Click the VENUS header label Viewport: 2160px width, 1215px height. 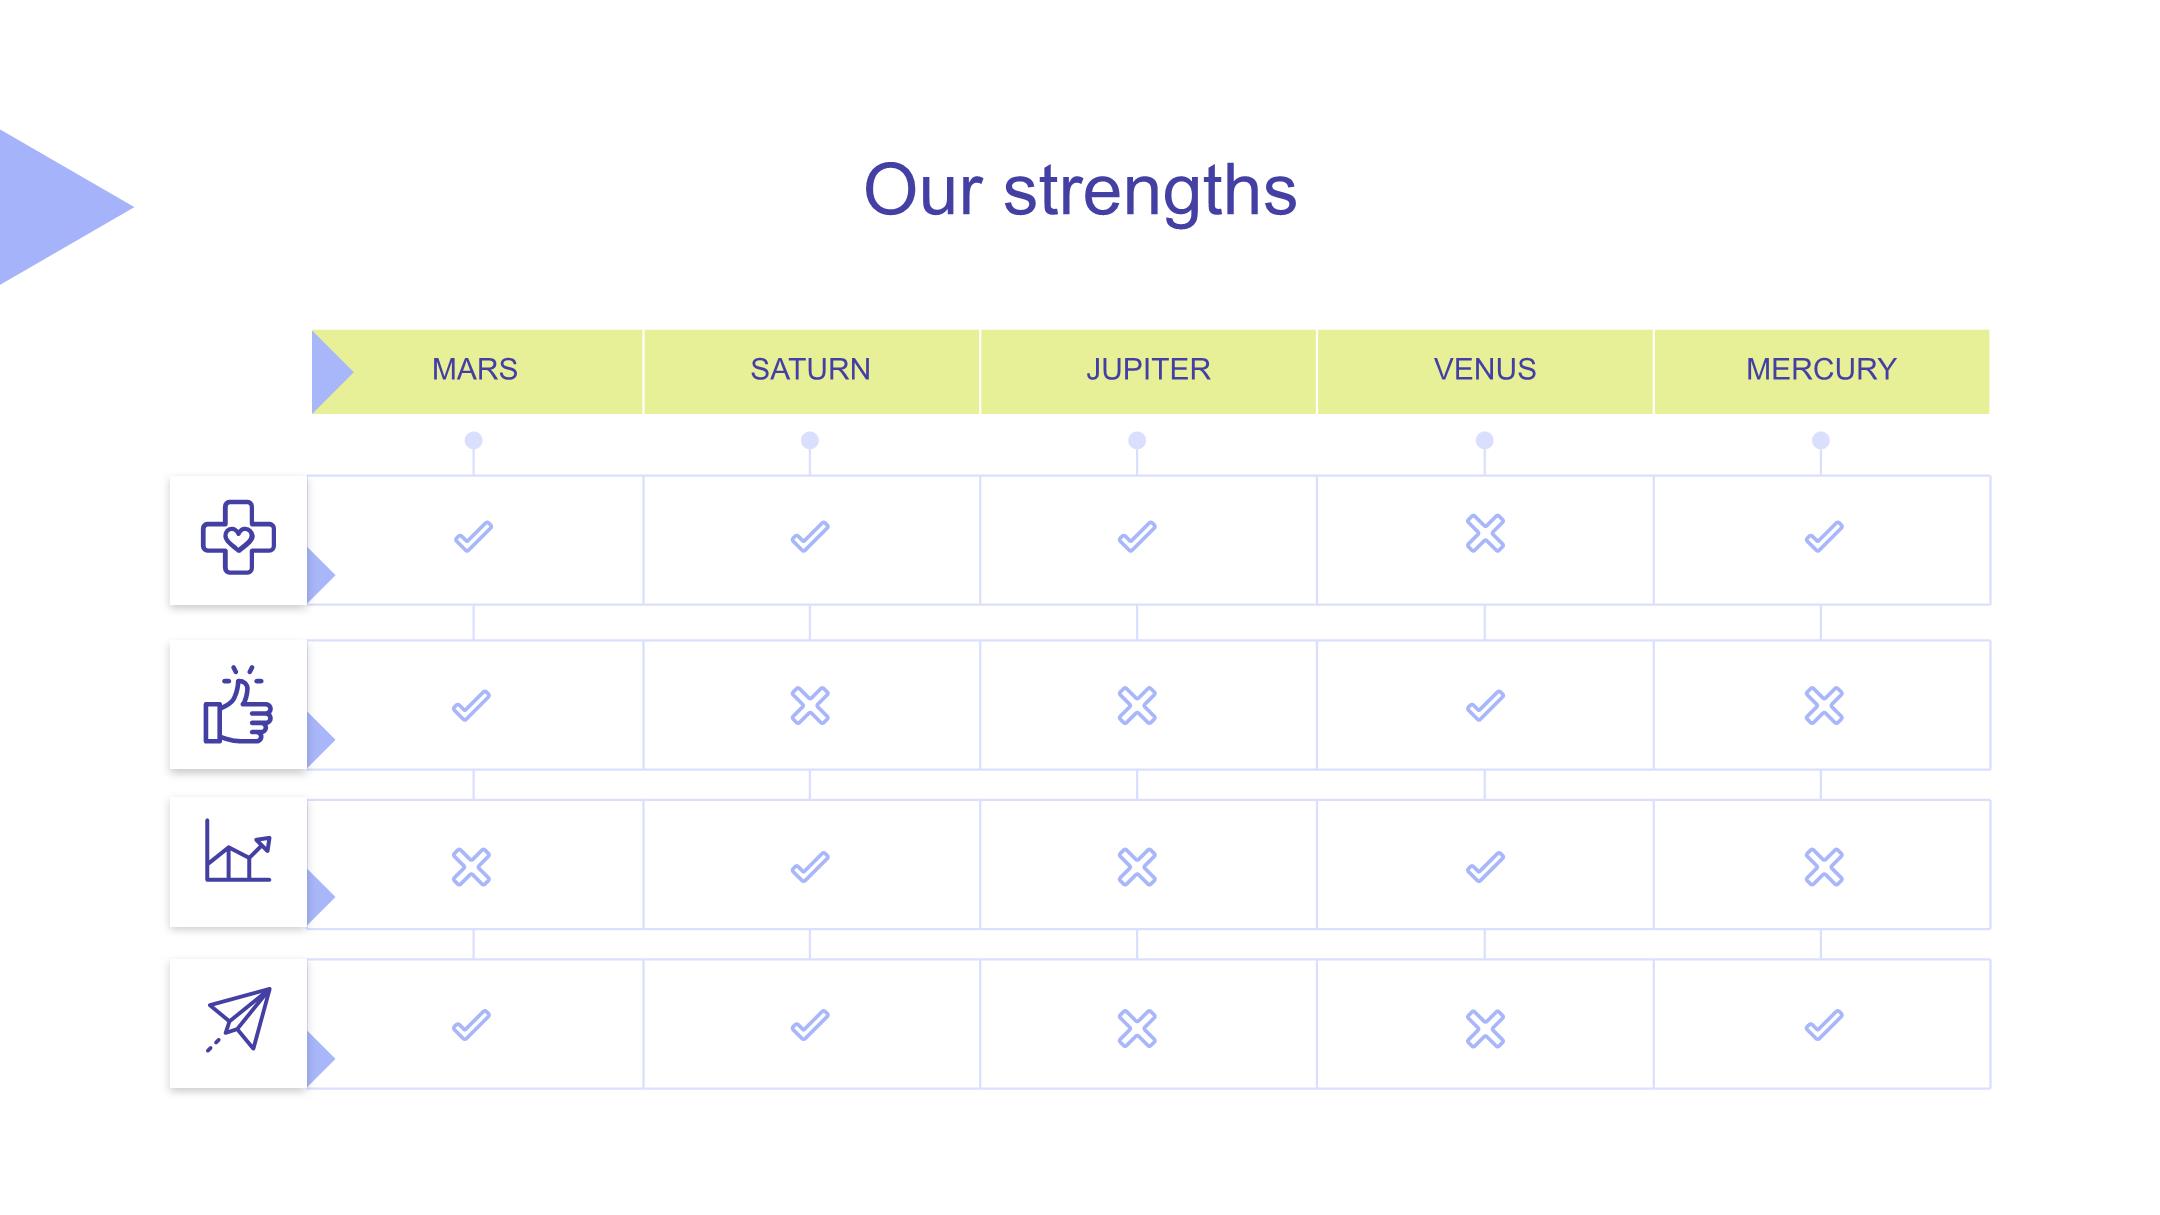click(1485, 370)
